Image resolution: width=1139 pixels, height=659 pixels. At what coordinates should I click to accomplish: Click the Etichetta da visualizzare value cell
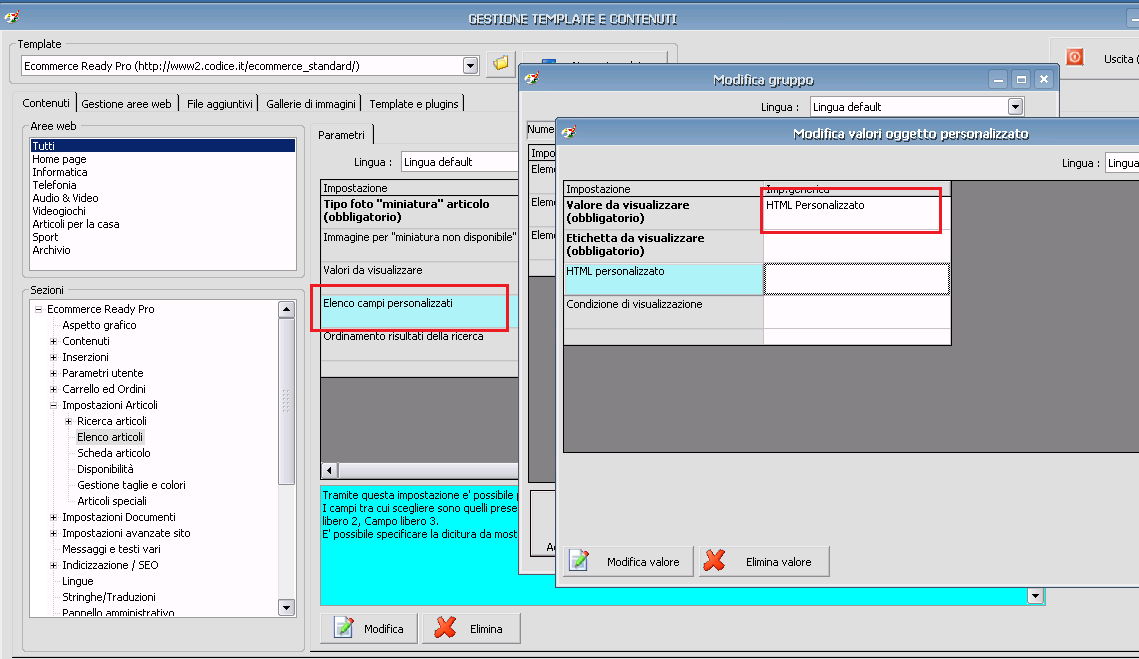(856, 246)
